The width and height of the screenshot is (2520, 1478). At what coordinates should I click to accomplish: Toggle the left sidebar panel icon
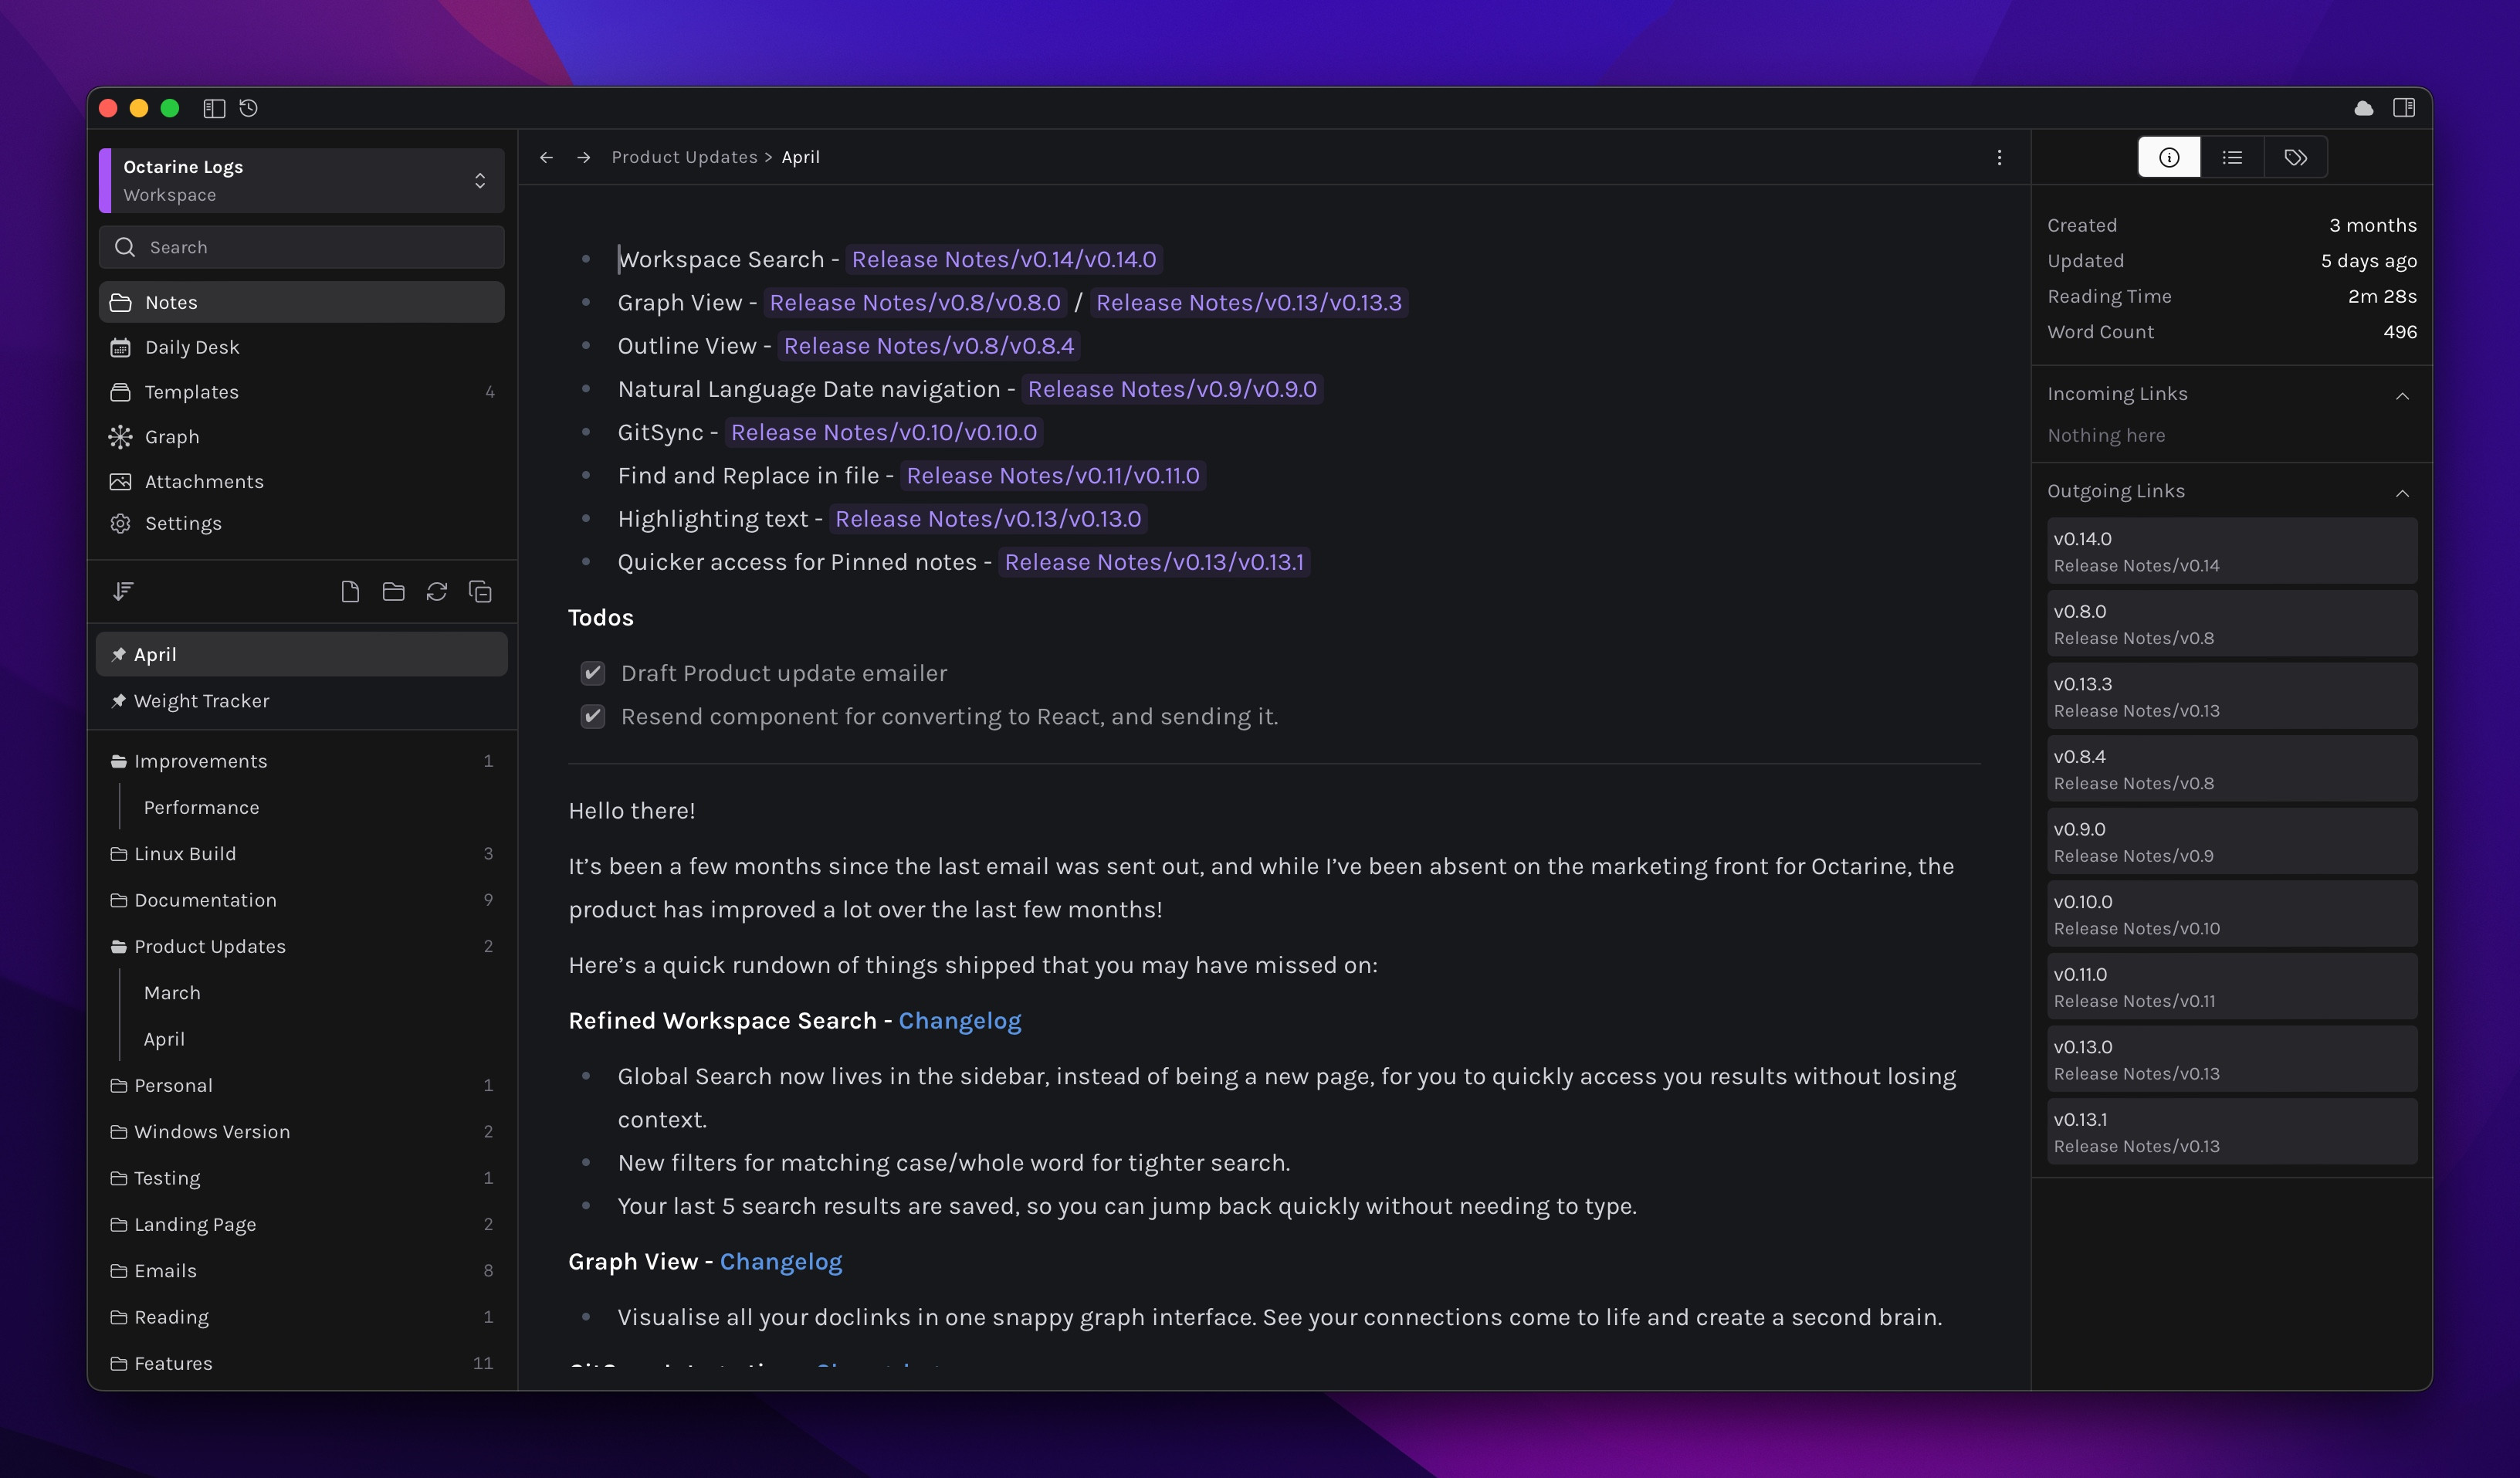(214, 108)
